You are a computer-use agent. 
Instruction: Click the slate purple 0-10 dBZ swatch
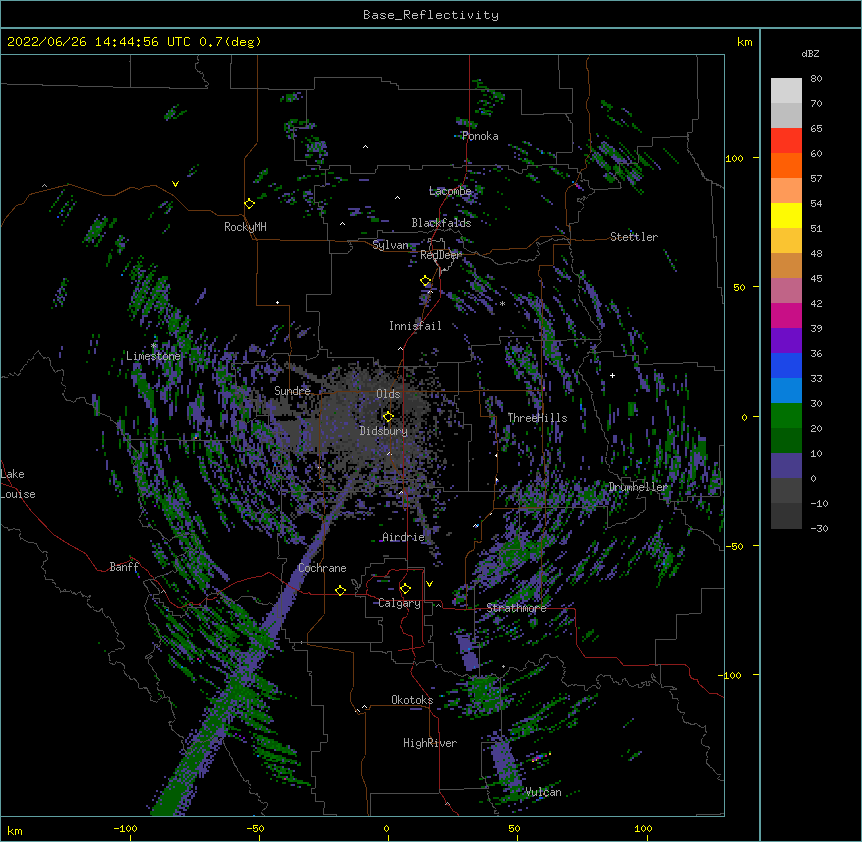tap(786, 466)
